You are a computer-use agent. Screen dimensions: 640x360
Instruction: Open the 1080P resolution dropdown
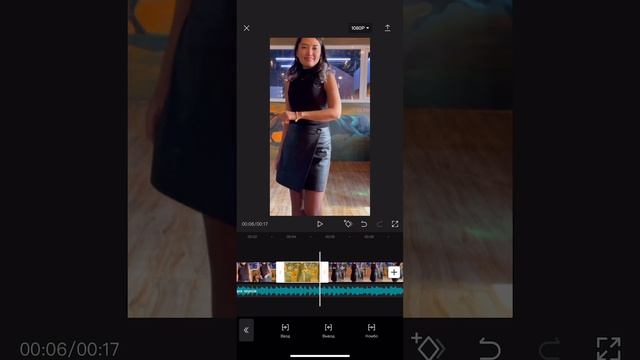[x=360, y=28]
